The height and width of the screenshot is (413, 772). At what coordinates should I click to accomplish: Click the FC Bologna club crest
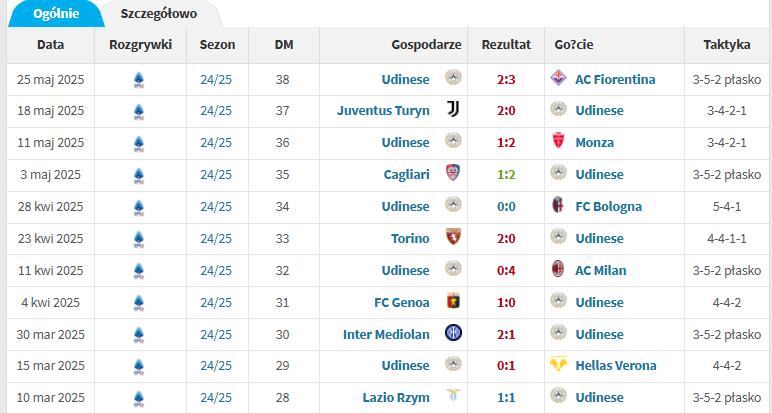(558, 205)
